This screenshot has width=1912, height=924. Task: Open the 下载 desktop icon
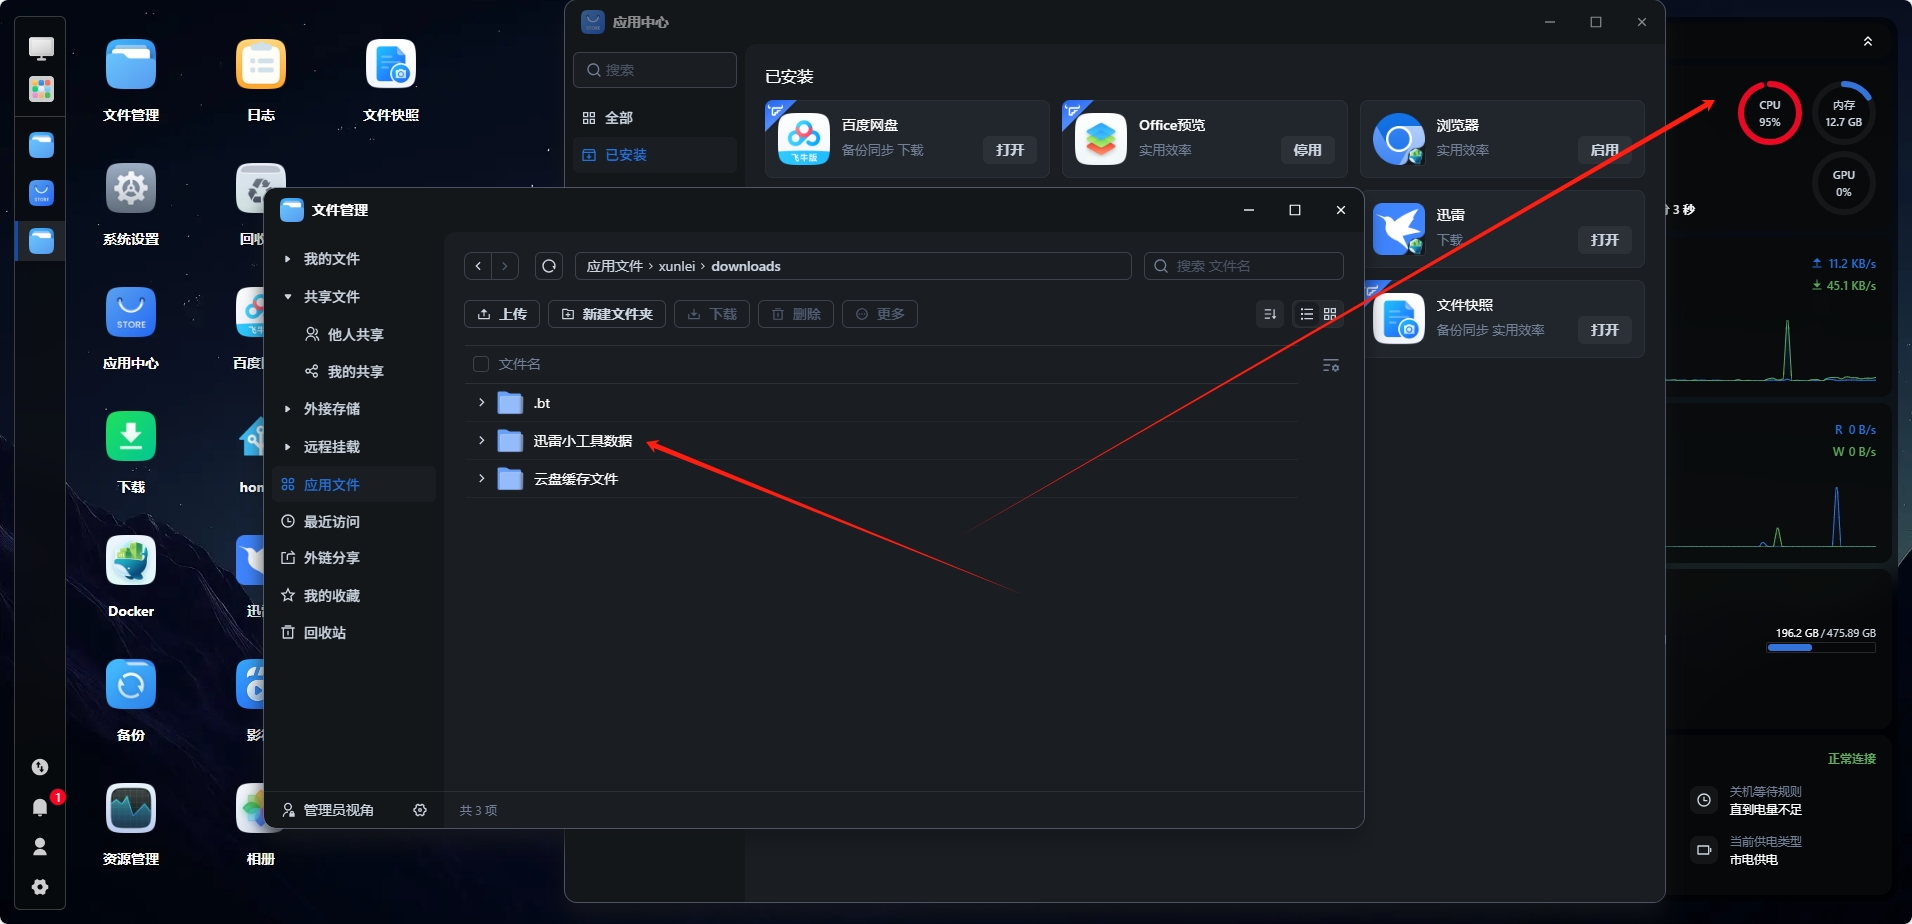[x=131, y=437]
